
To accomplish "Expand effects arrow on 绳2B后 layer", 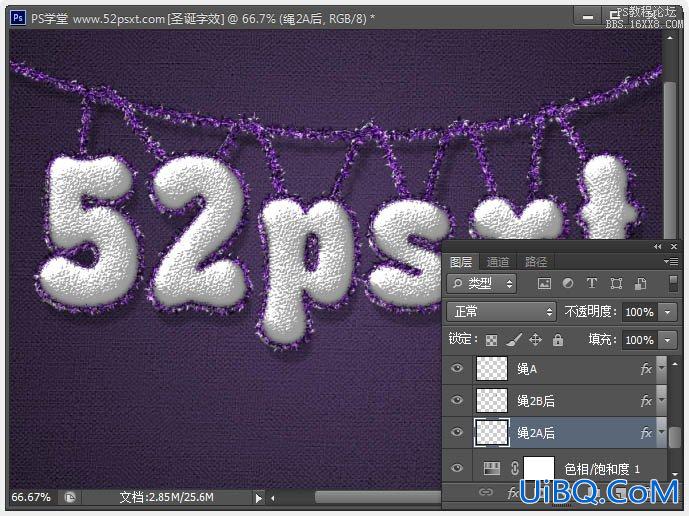I will click(661, 400).
